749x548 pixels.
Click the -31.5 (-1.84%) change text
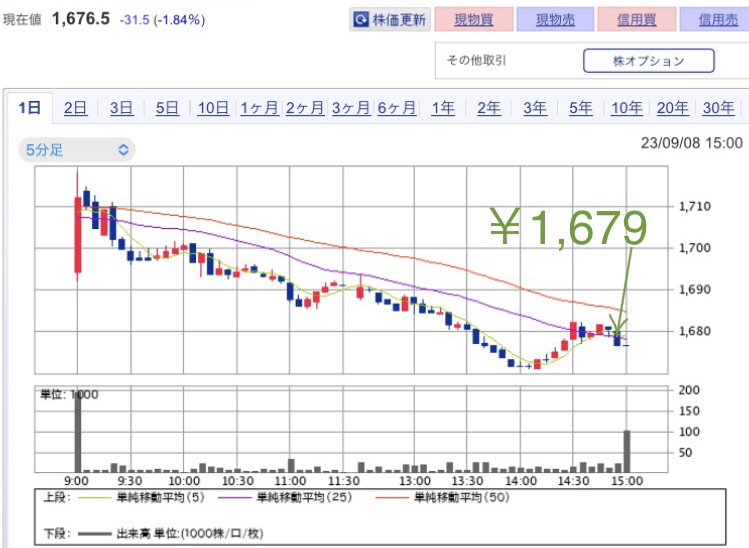click(x=162, y=20)
